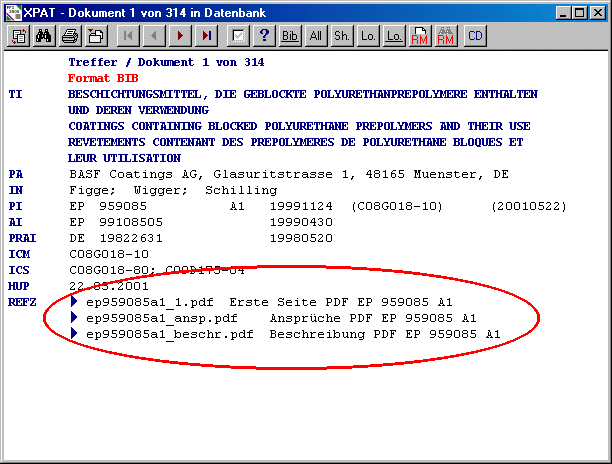This screenshot has height=464, width=612.
Task: Open ep959085a1_ansp.pdf claims link
Action: click(161, 317)
